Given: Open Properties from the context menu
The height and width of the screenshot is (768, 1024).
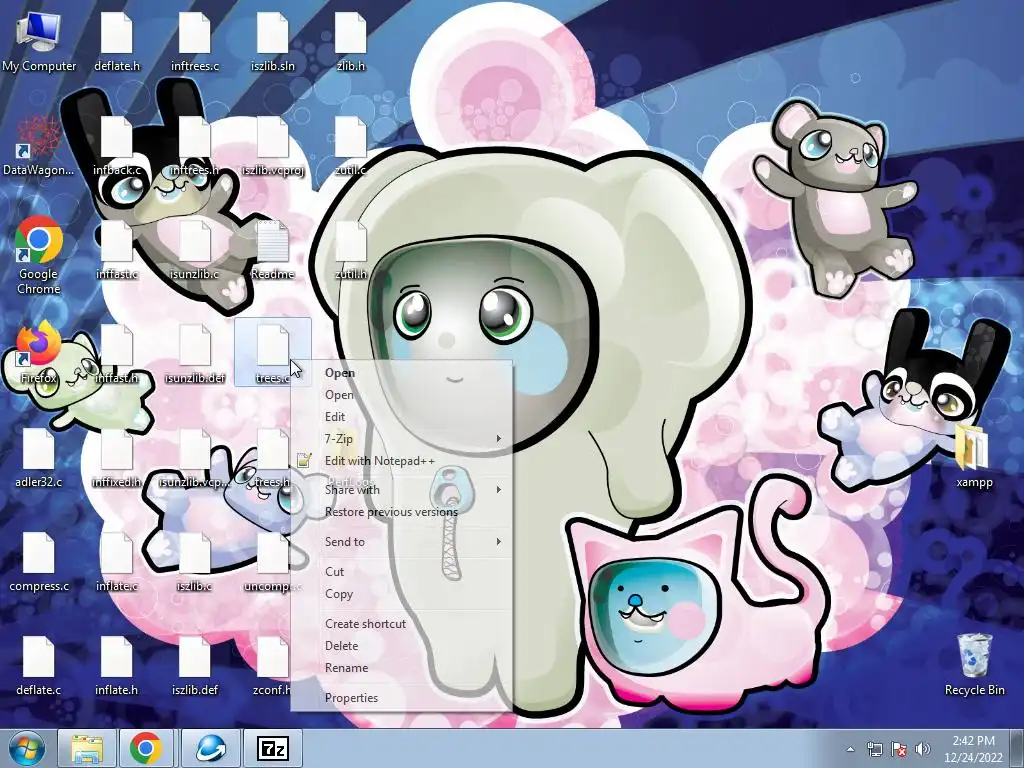Looking at the screenshot, I should [x=401, y=698].
